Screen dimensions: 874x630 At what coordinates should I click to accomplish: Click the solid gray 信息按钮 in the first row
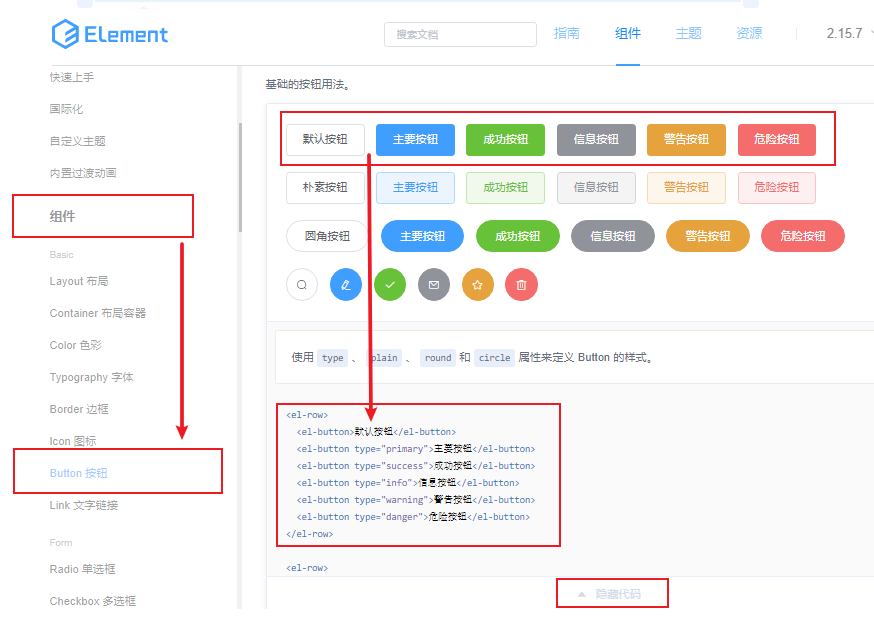[x=596, y=139]
